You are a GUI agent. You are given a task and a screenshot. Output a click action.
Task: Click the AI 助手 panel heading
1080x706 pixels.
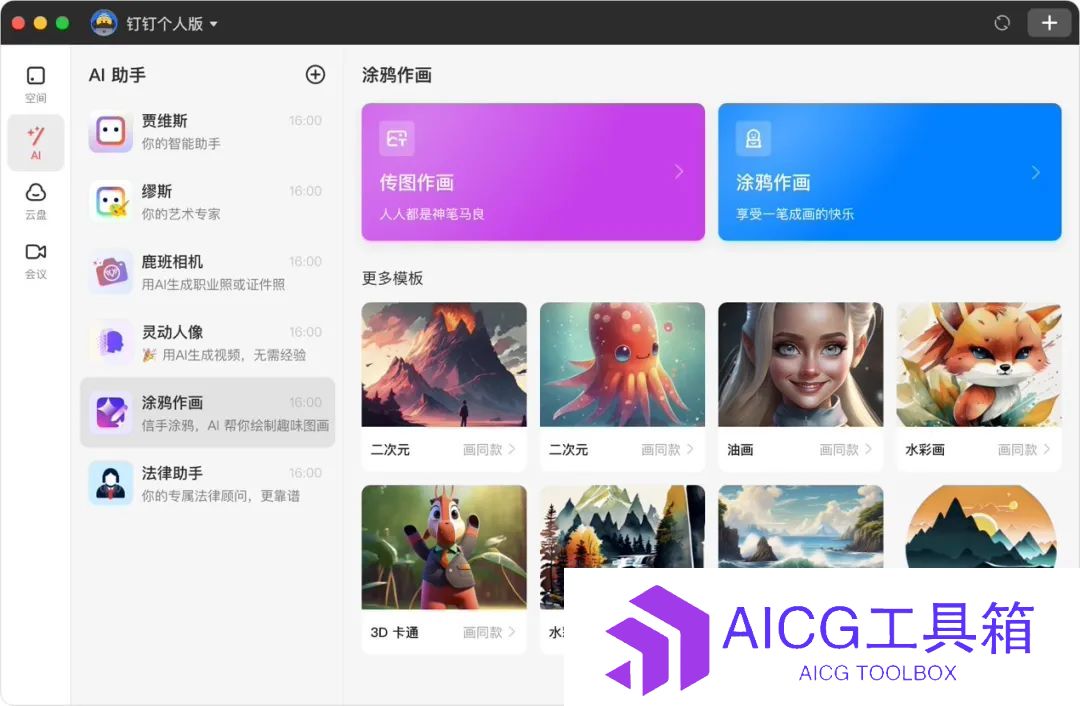[x=117, y=74]
